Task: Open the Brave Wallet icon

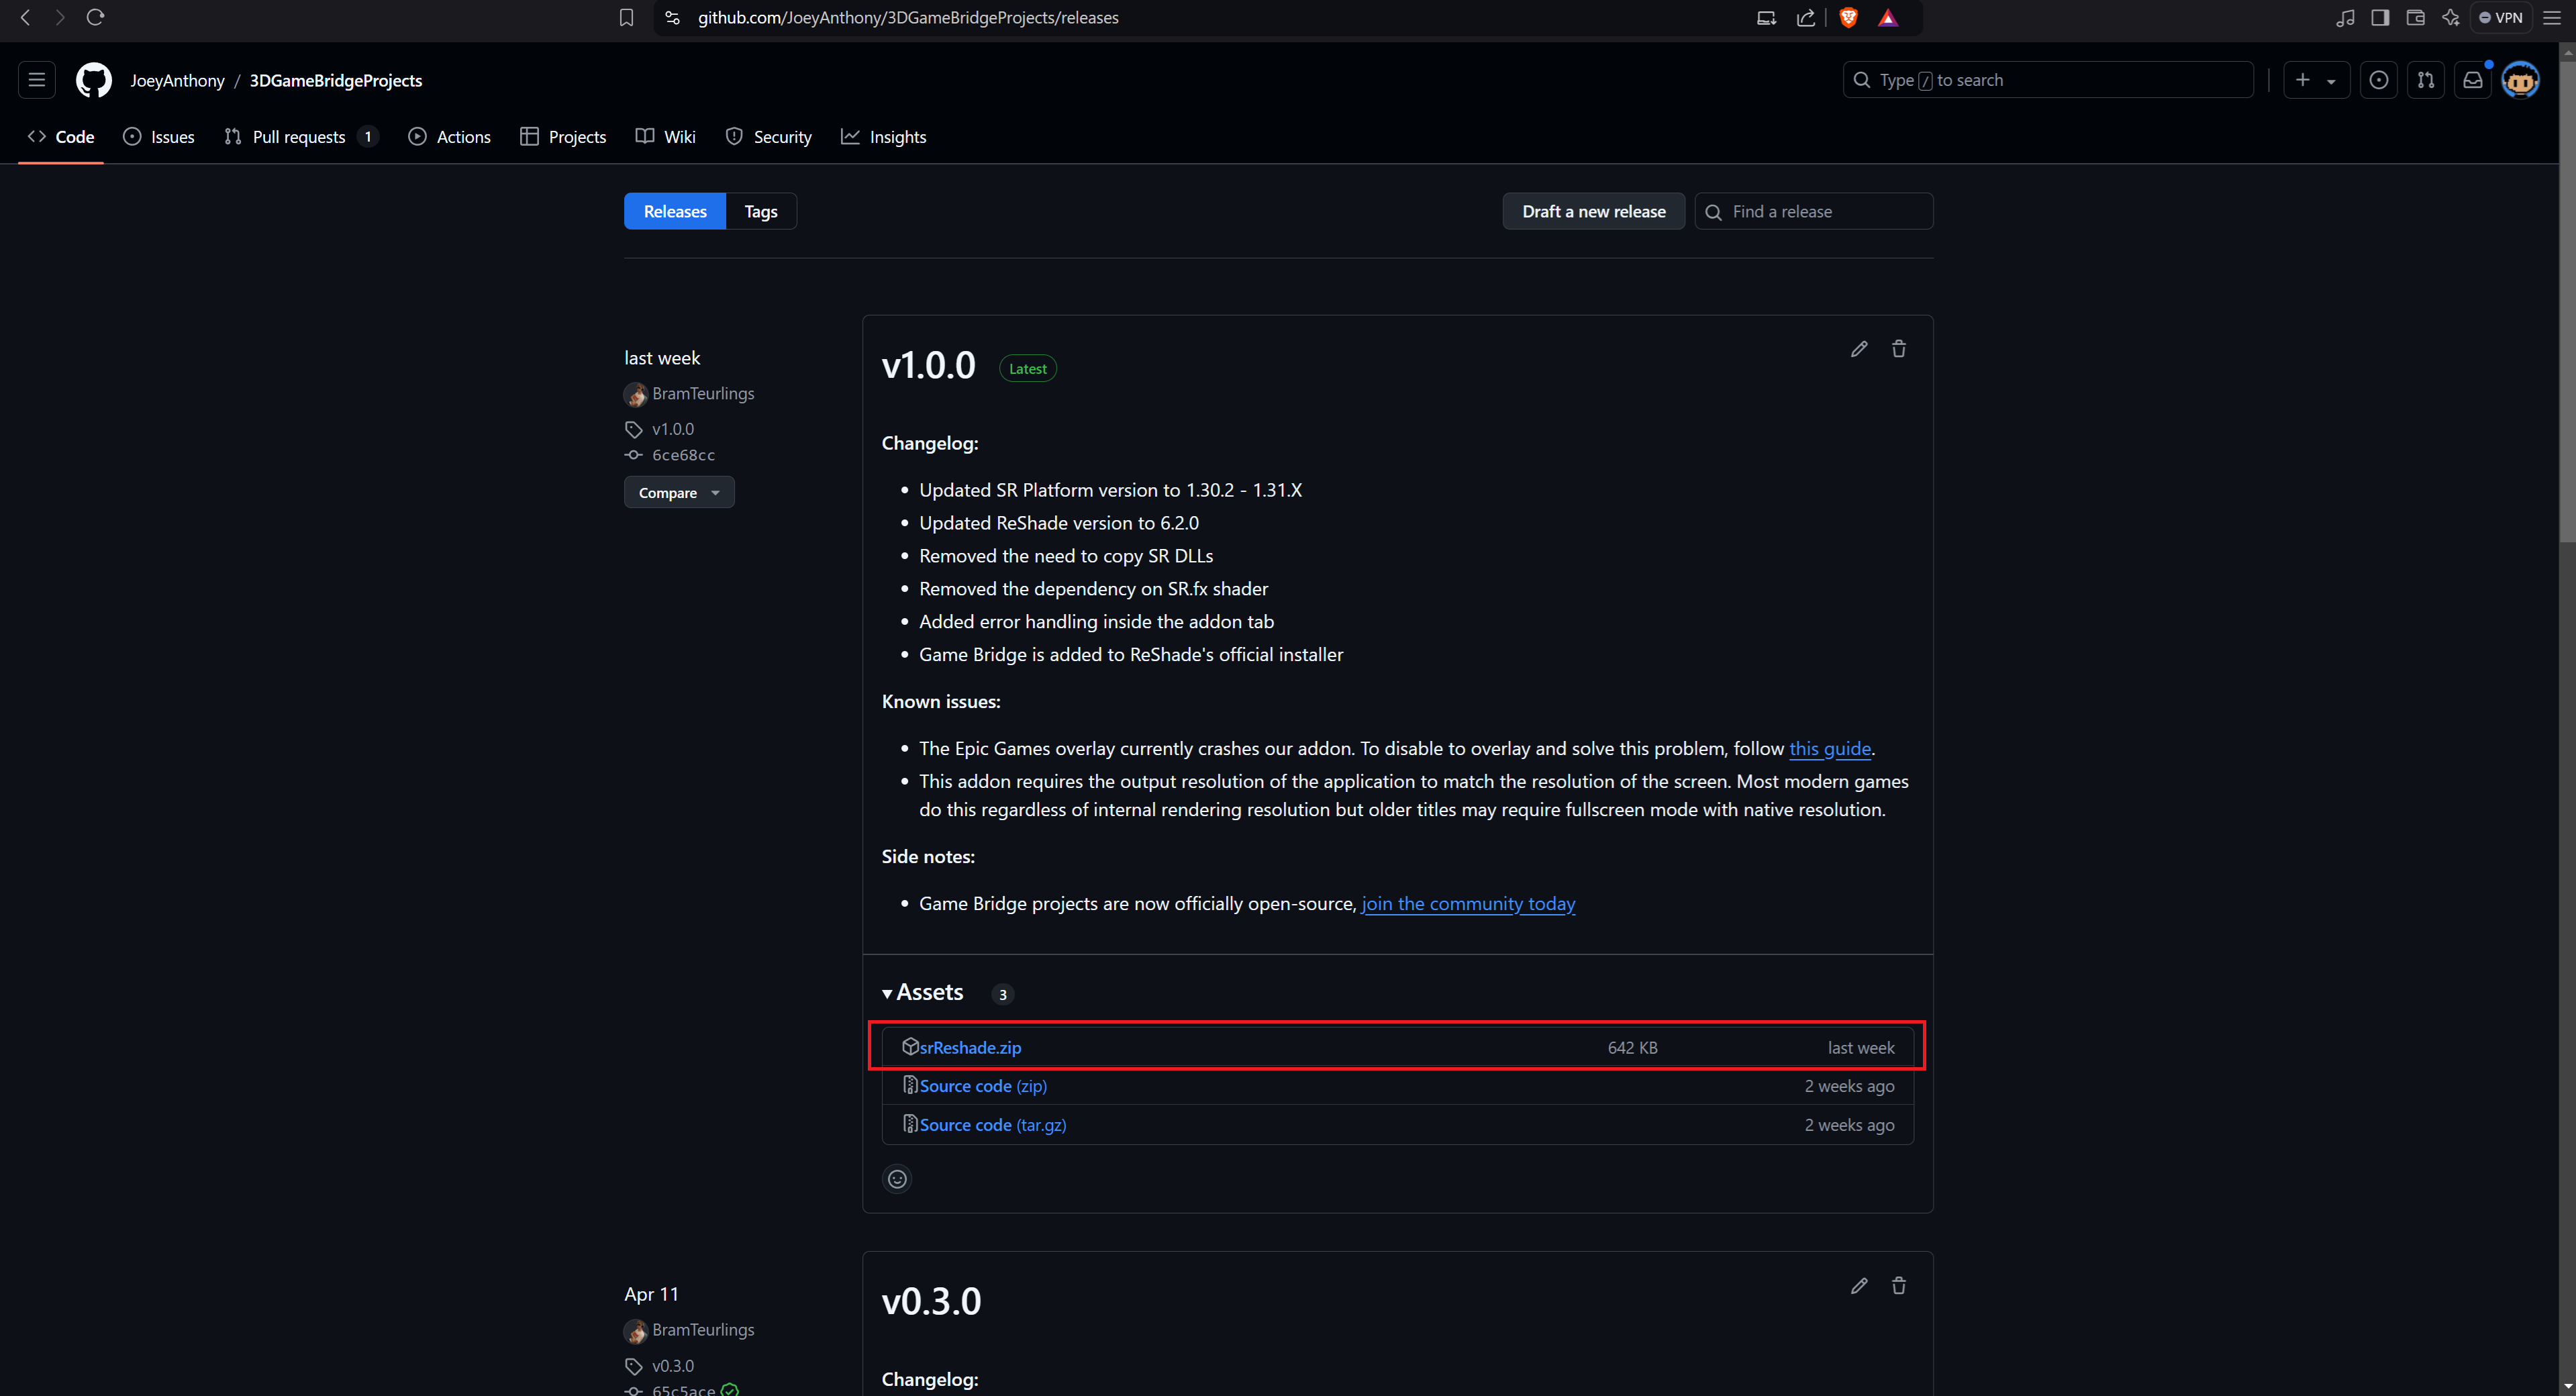Action: [x=2415, y=17]
